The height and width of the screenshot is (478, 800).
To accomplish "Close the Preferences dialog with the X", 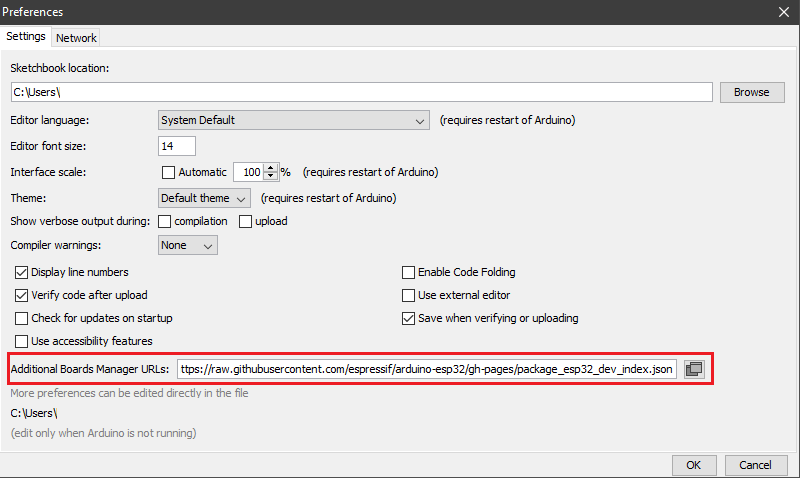I will pos(784,12).
